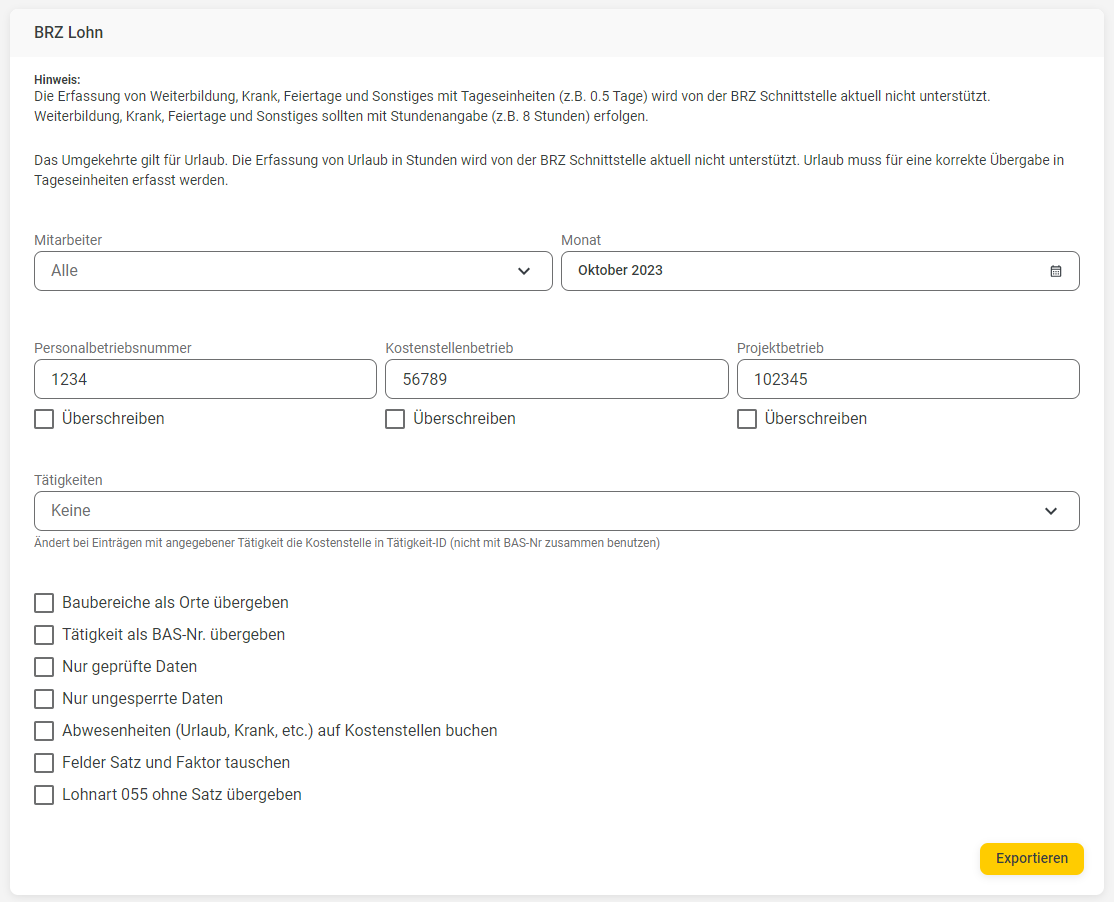This screenshot has height=902, width=1114.
Task: Enable Lohnart 055 ohne Satz übergeben
Action: pyautogui.click(x=44, y=795)
